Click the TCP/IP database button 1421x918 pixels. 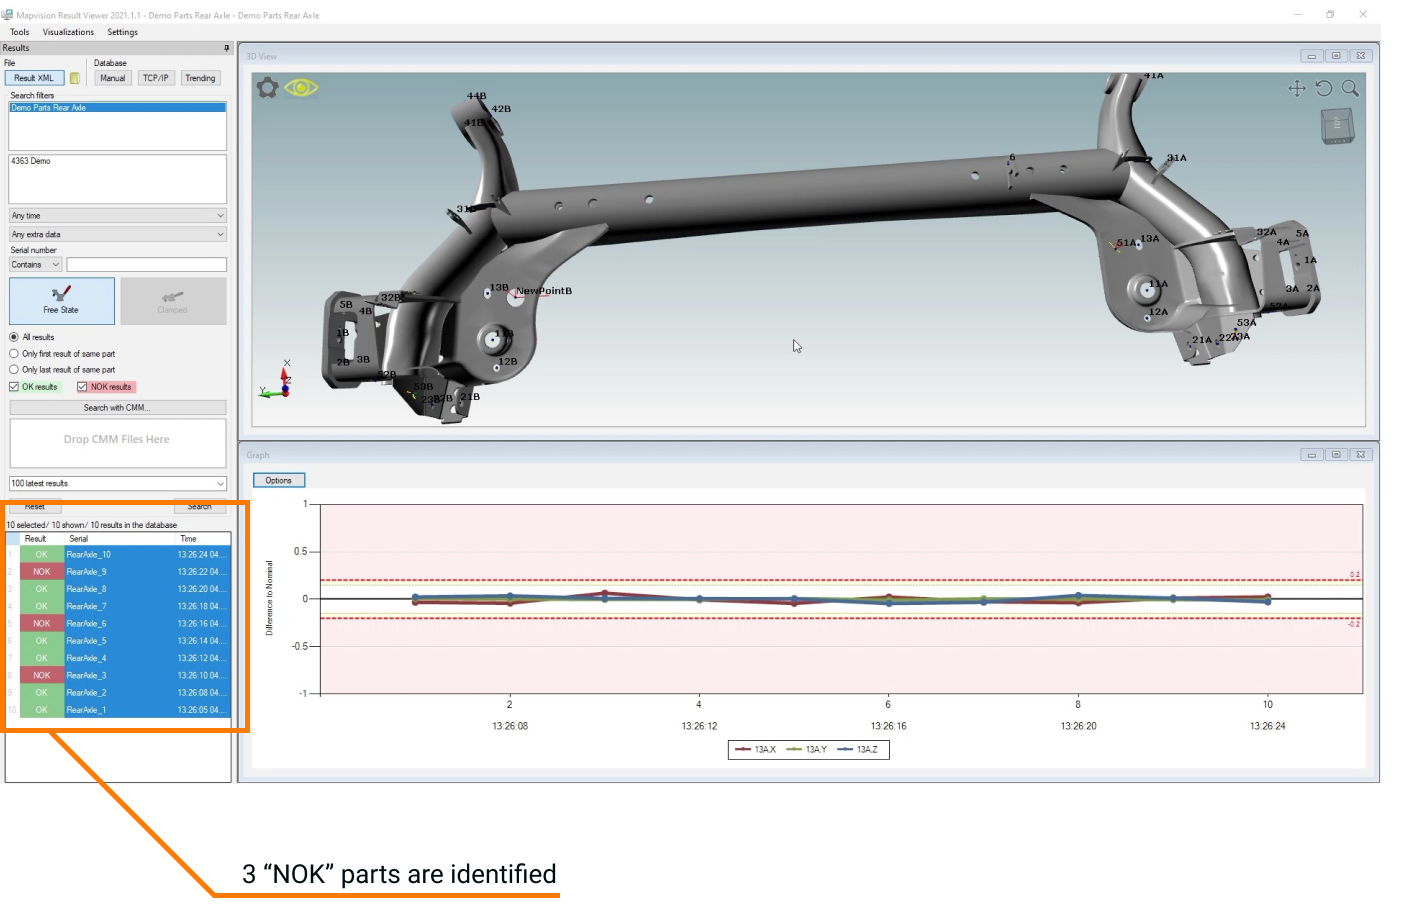156,78
